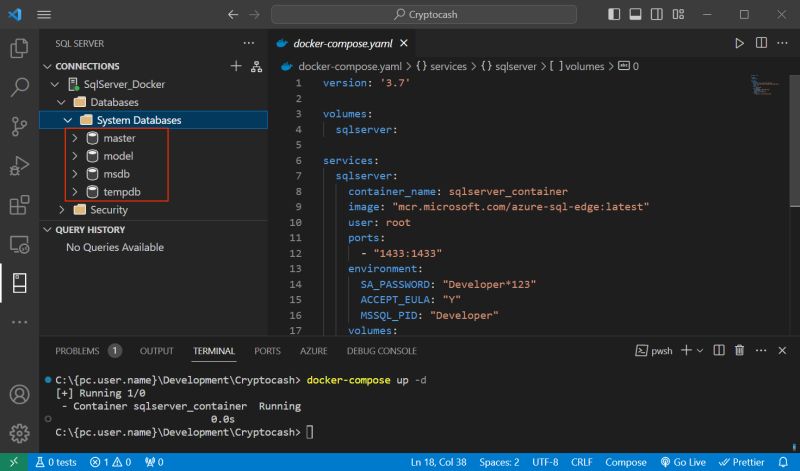Open the remote window indicator
The width and height of the screenshot is (800, 471).
pyautogui.click(x=14, y=462)
